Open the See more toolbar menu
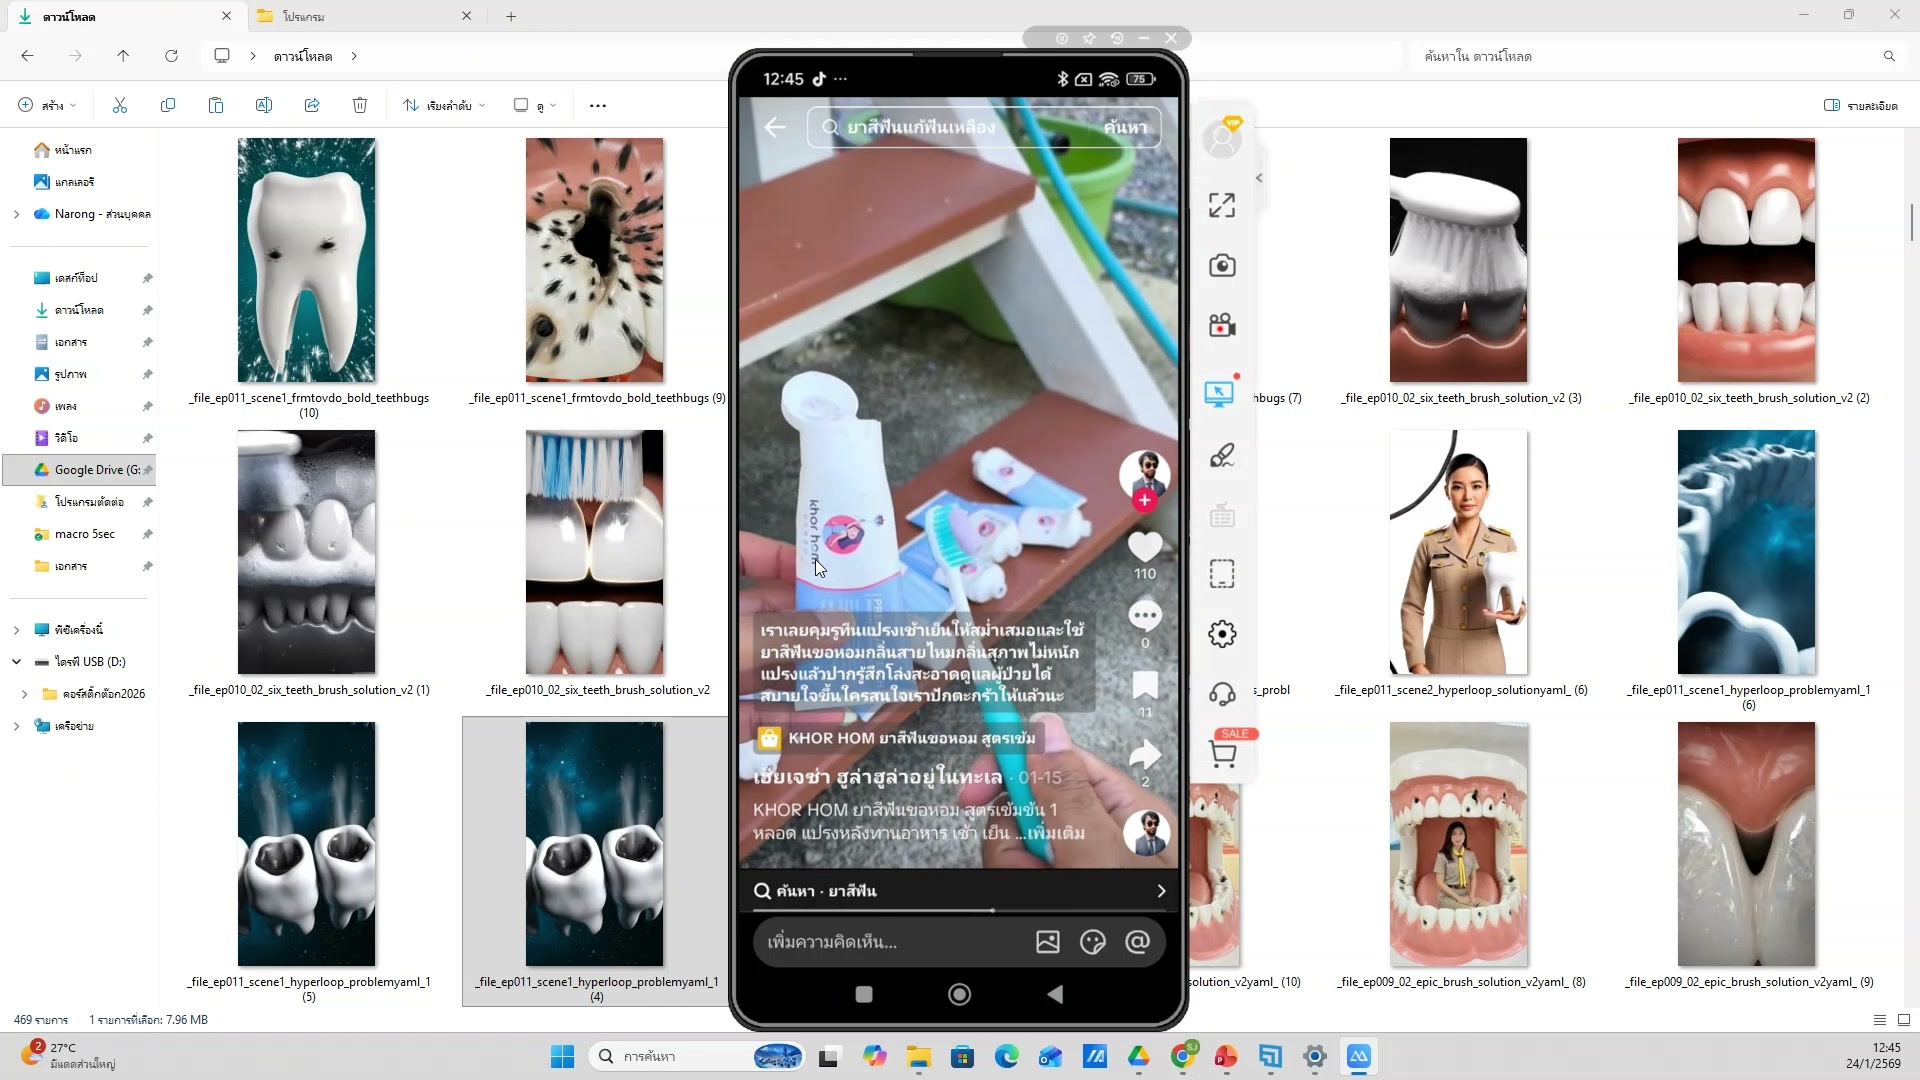Screen dimensions: 1920x1080 (x=597, y=105)
